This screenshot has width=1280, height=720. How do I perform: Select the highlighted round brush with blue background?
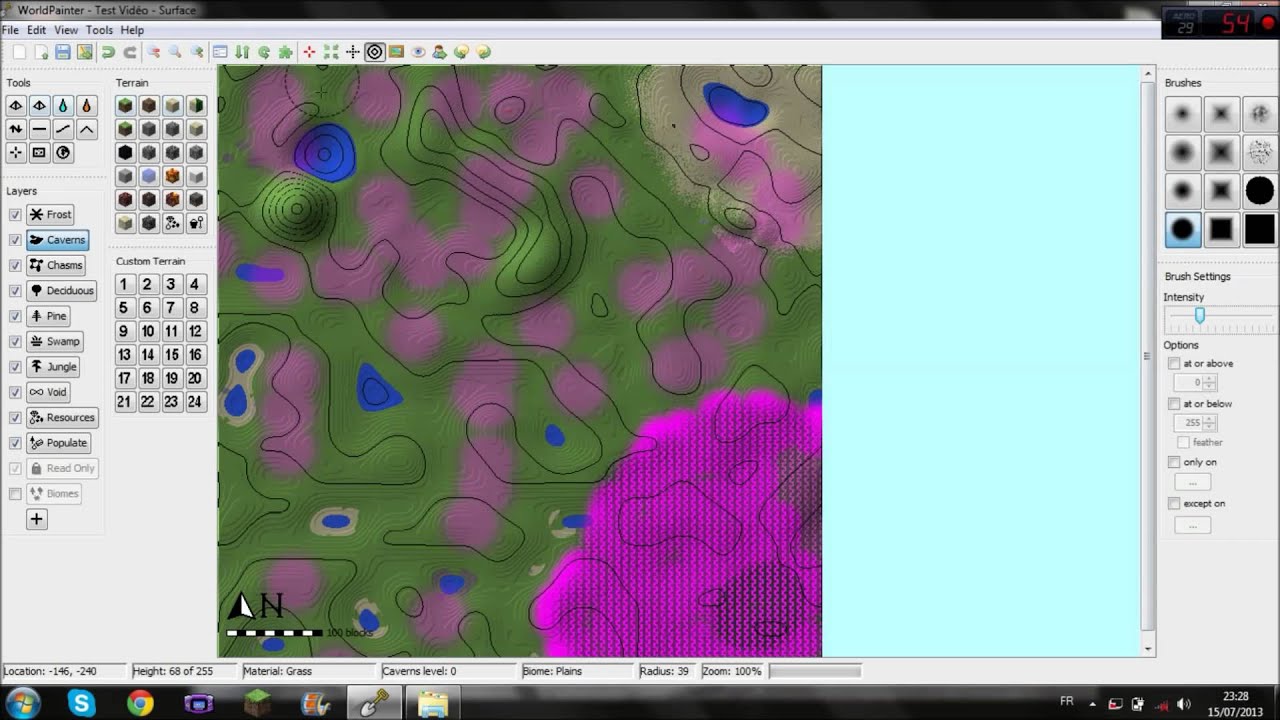click(1182, 230)
